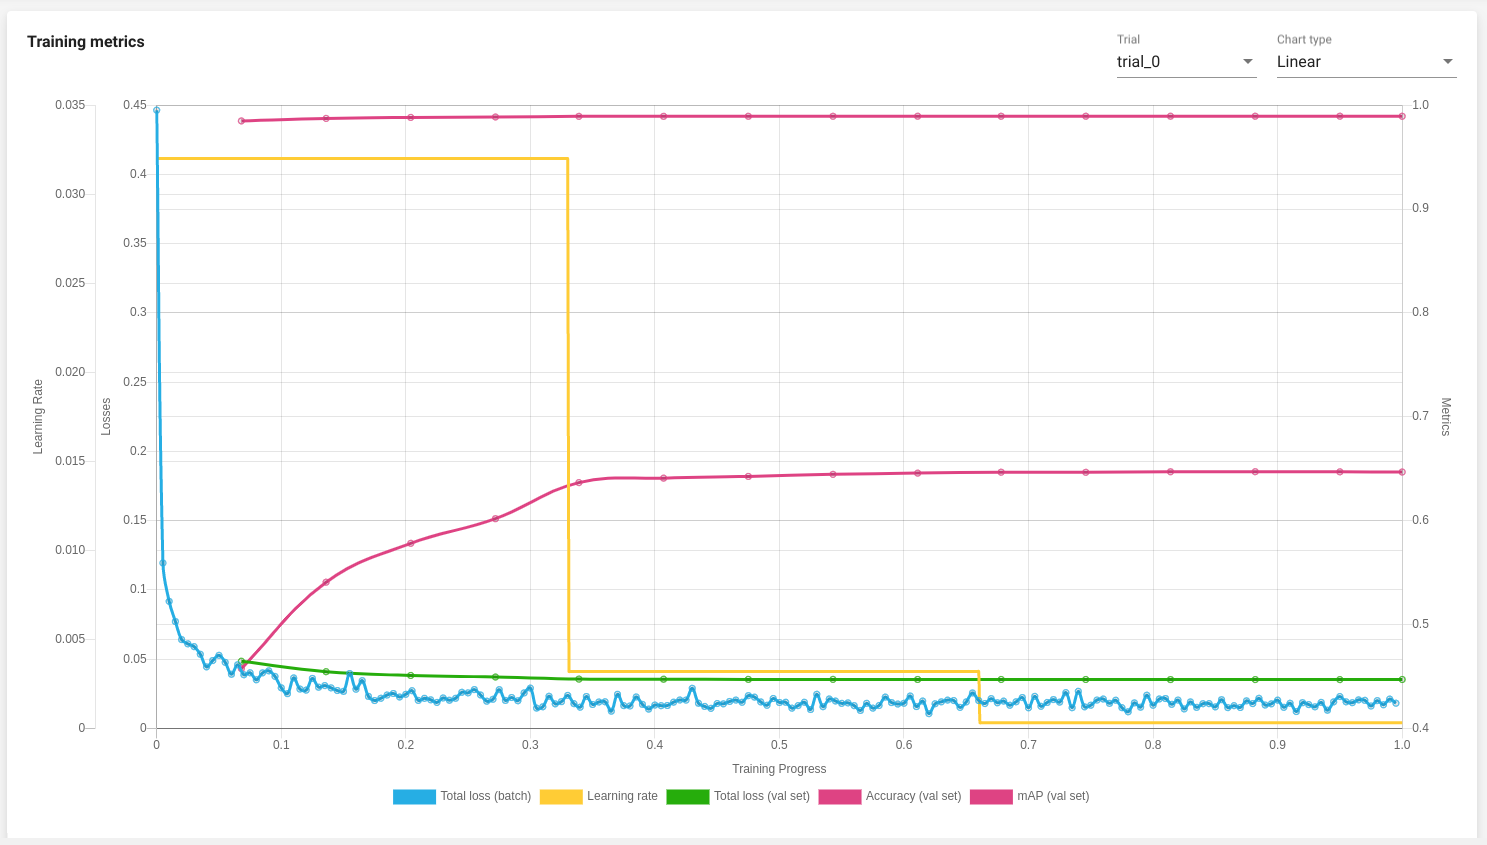Screen dimensions: 1487x845
Task: Click the mAP (val set) legend text
Action: point(1053,796)
